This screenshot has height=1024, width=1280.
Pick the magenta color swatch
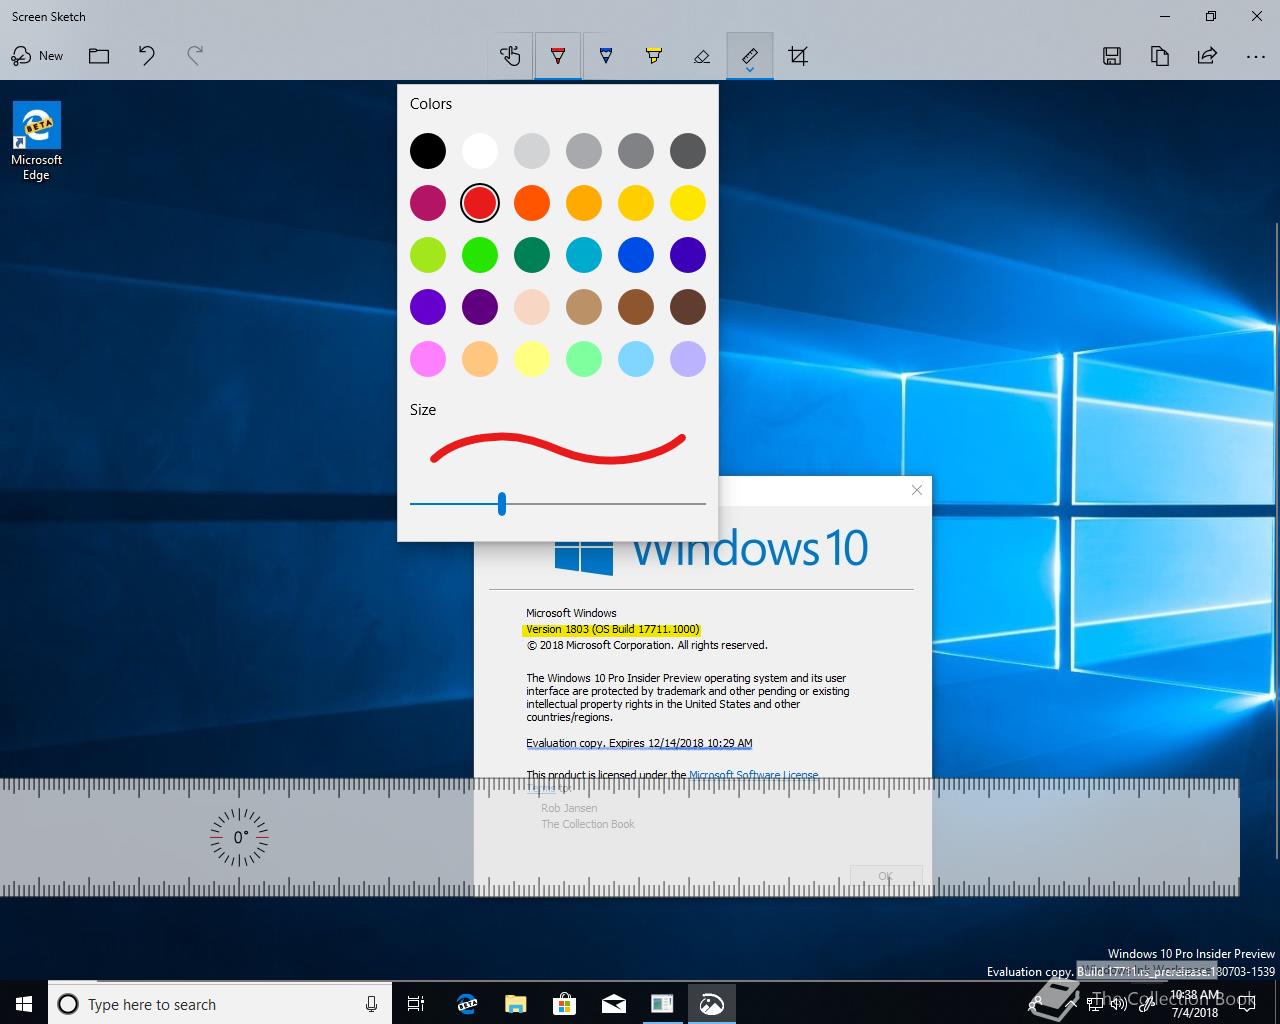coord(428,203)
